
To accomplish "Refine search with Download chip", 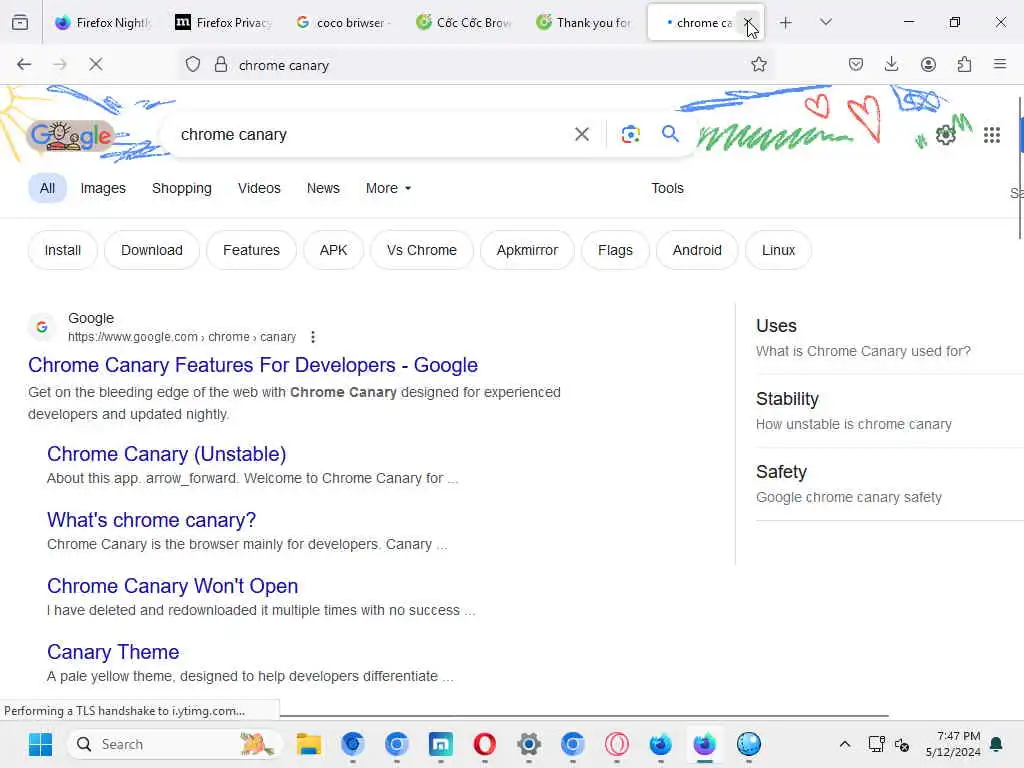I will (x=152, y=250).
